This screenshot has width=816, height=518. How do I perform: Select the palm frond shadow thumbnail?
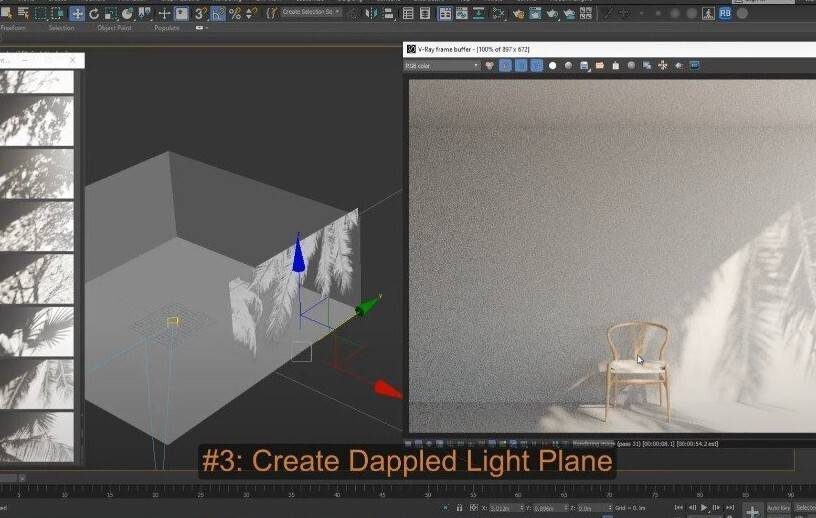(36, 332)
